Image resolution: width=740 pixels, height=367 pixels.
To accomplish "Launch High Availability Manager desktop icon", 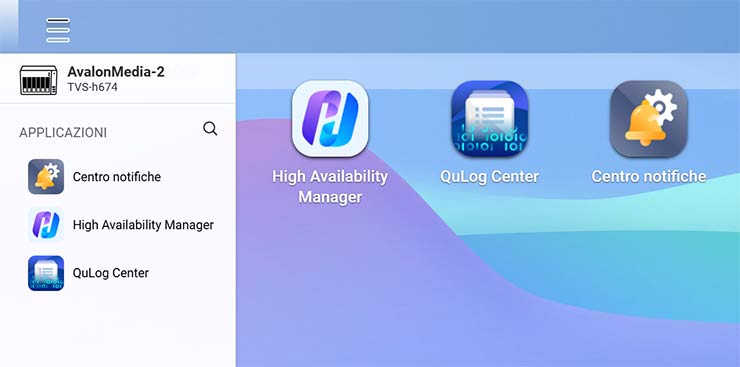I will pos(330,118).
